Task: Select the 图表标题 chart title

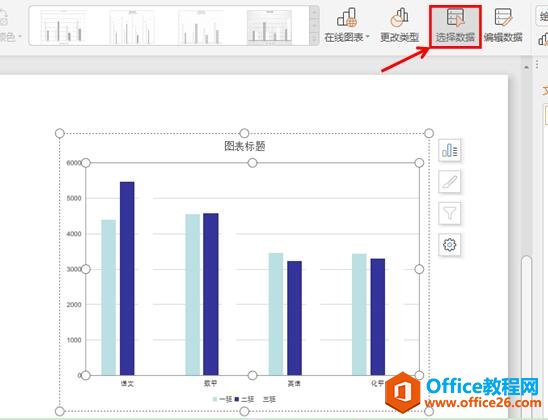Action: (244, 146)
